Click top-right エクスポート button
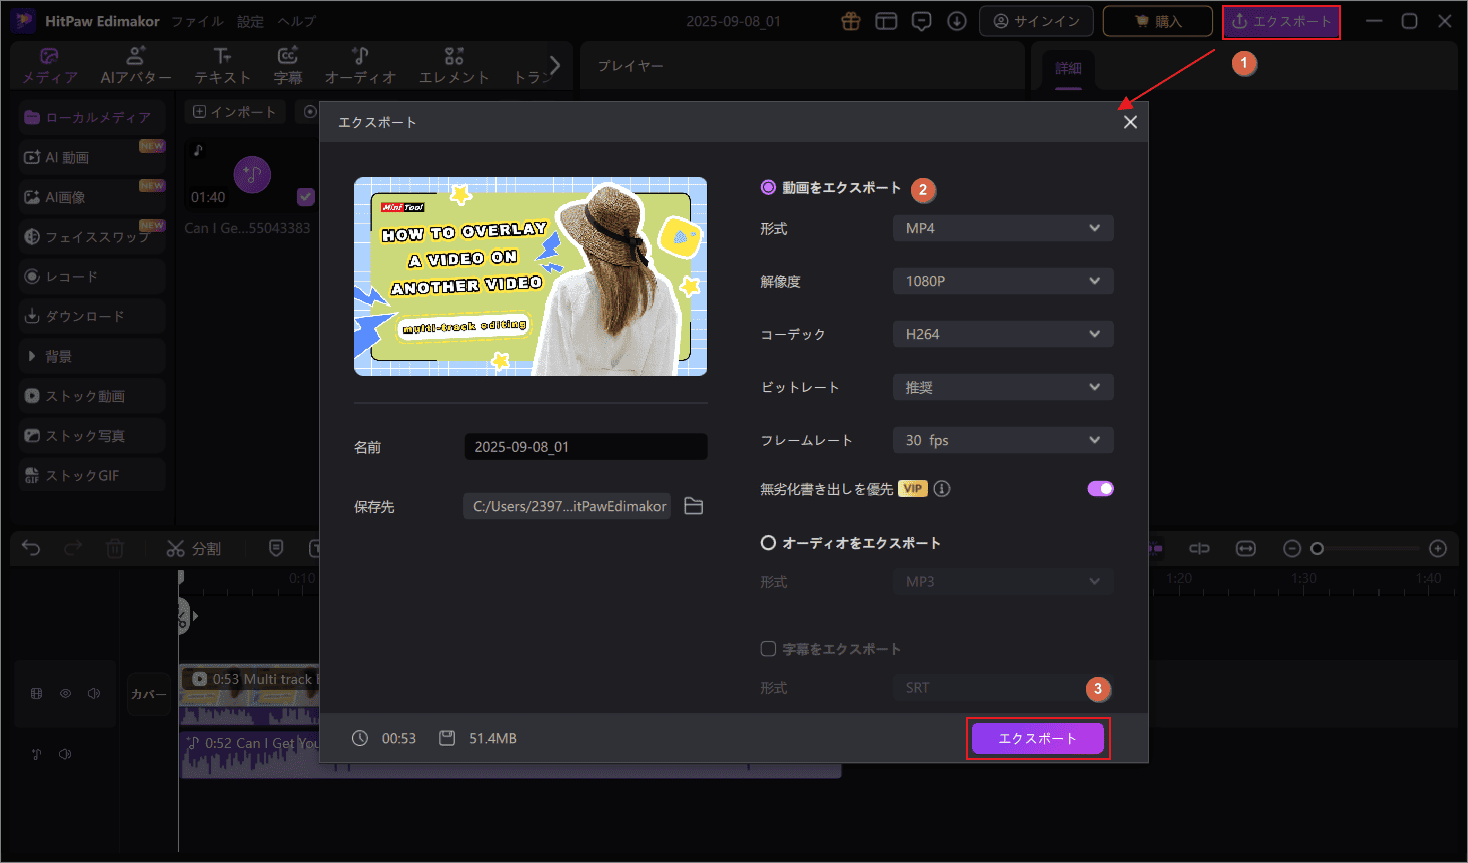Screen dimensions: 1468x863 (1281, 21)
